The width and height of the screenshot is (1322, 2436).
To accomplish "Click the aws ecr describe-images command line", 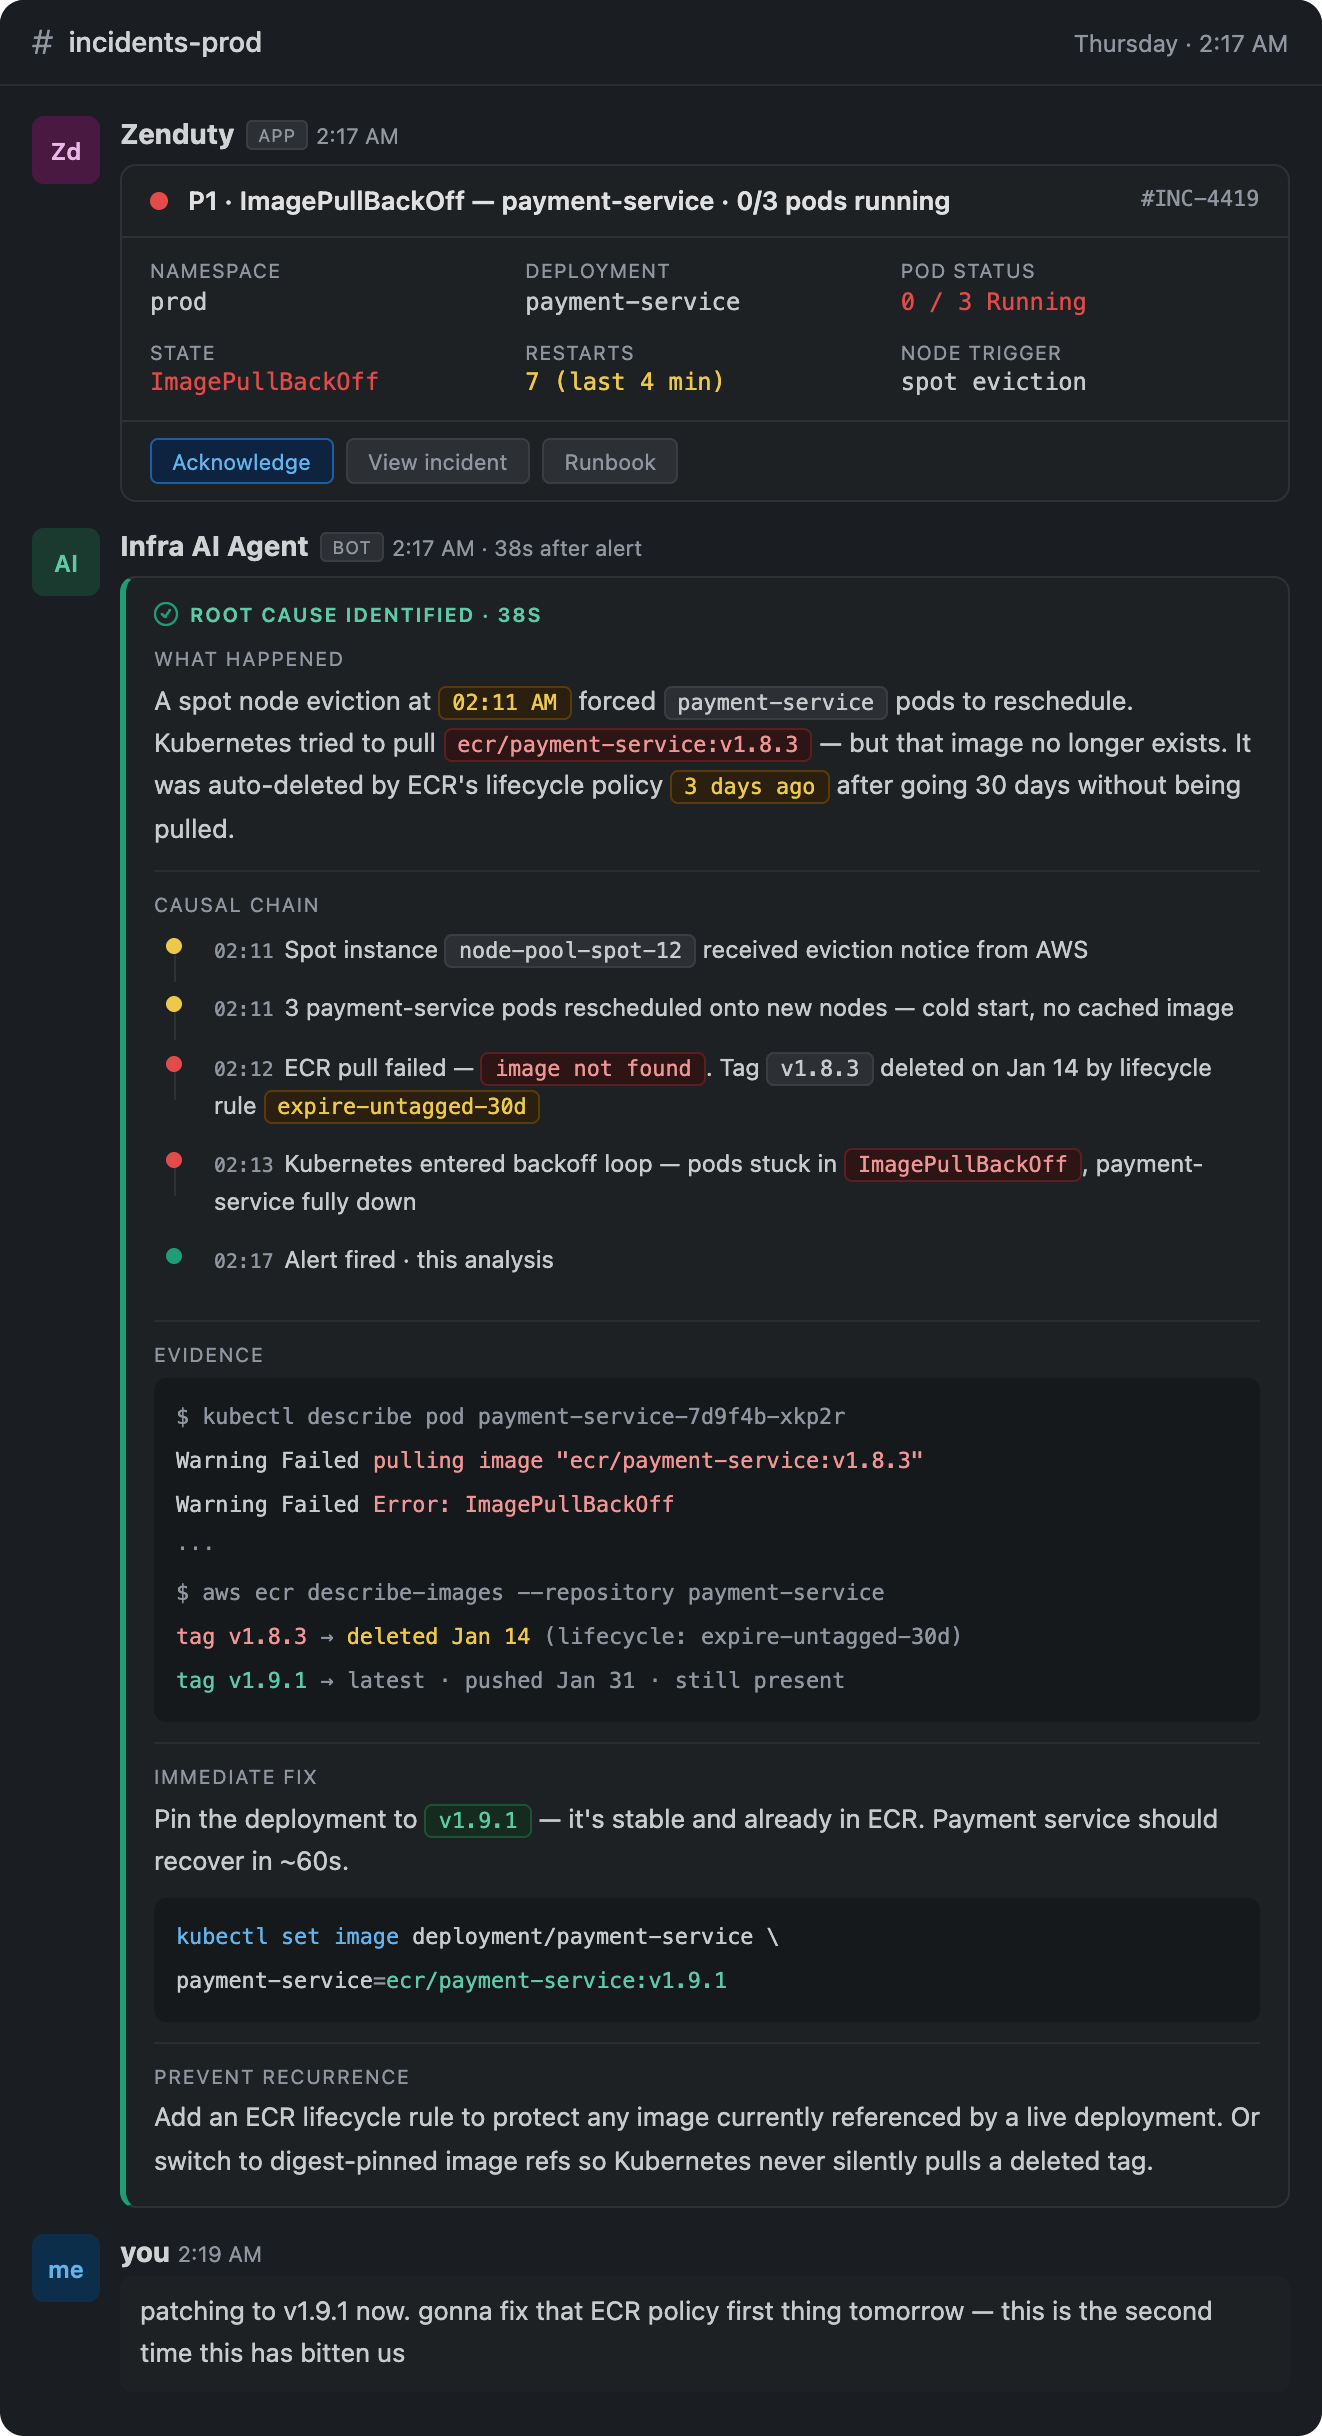I will [530, 1592].
